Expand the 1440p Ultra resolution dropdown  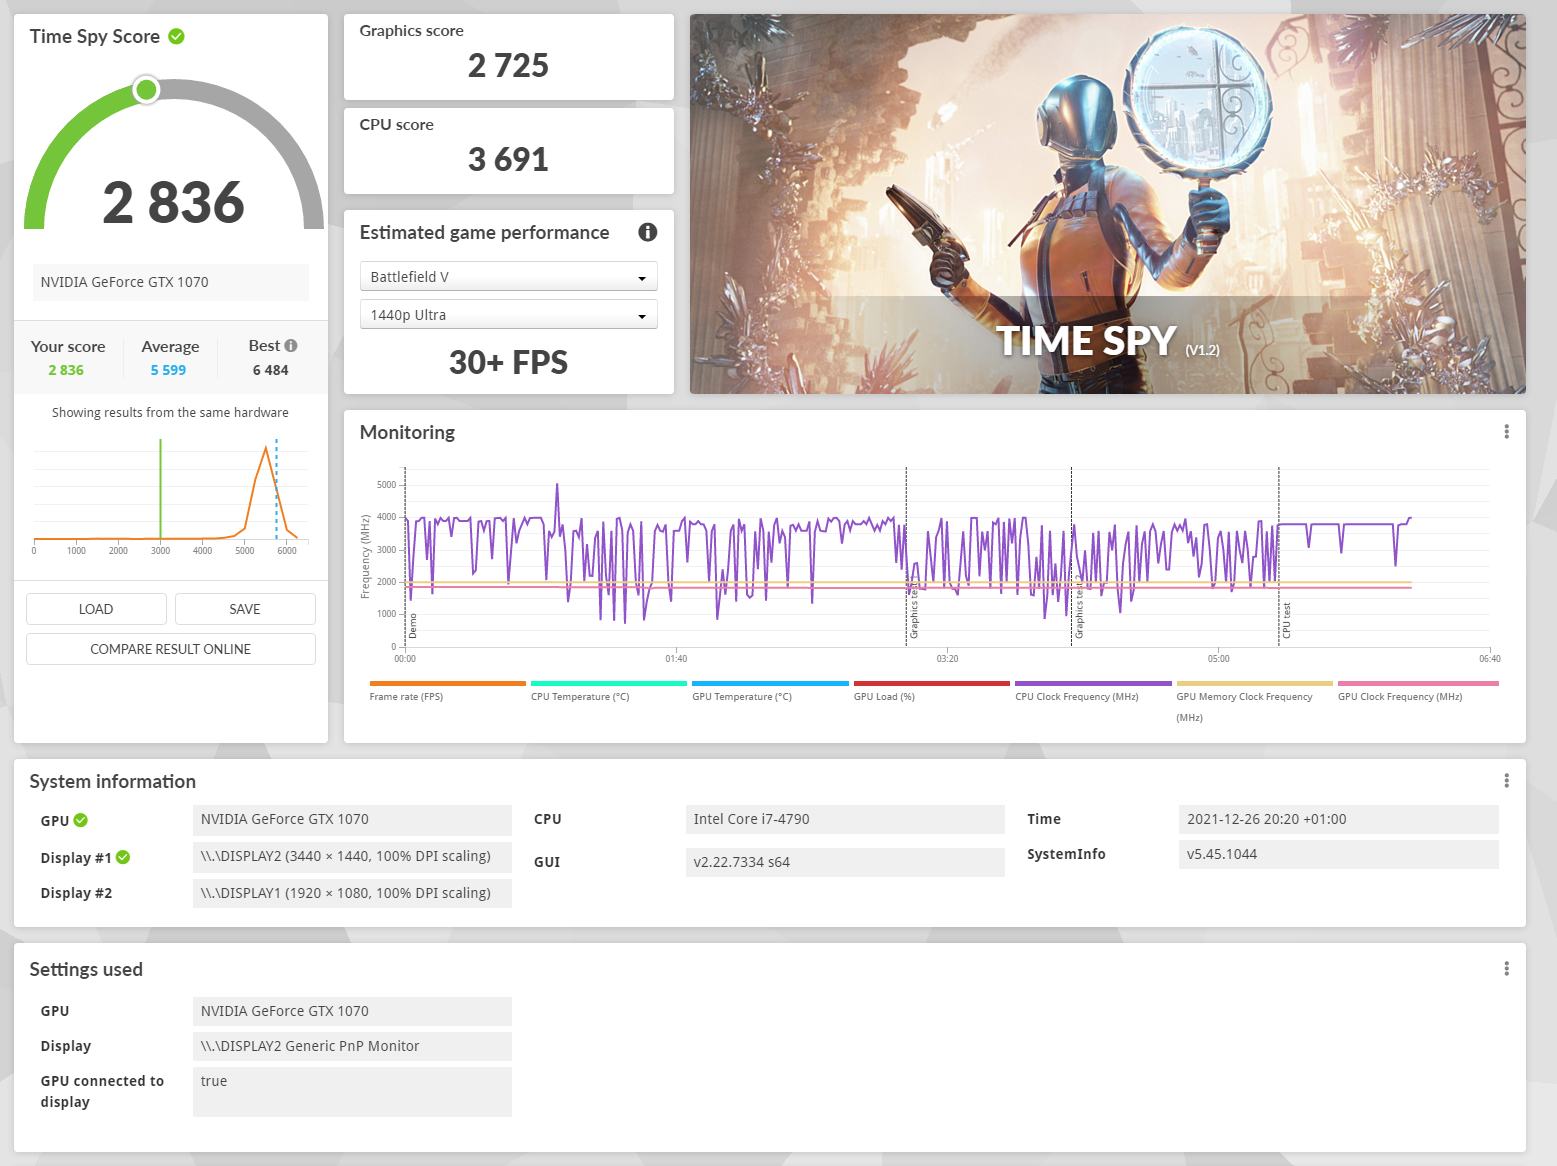click(x=508, y=315)
